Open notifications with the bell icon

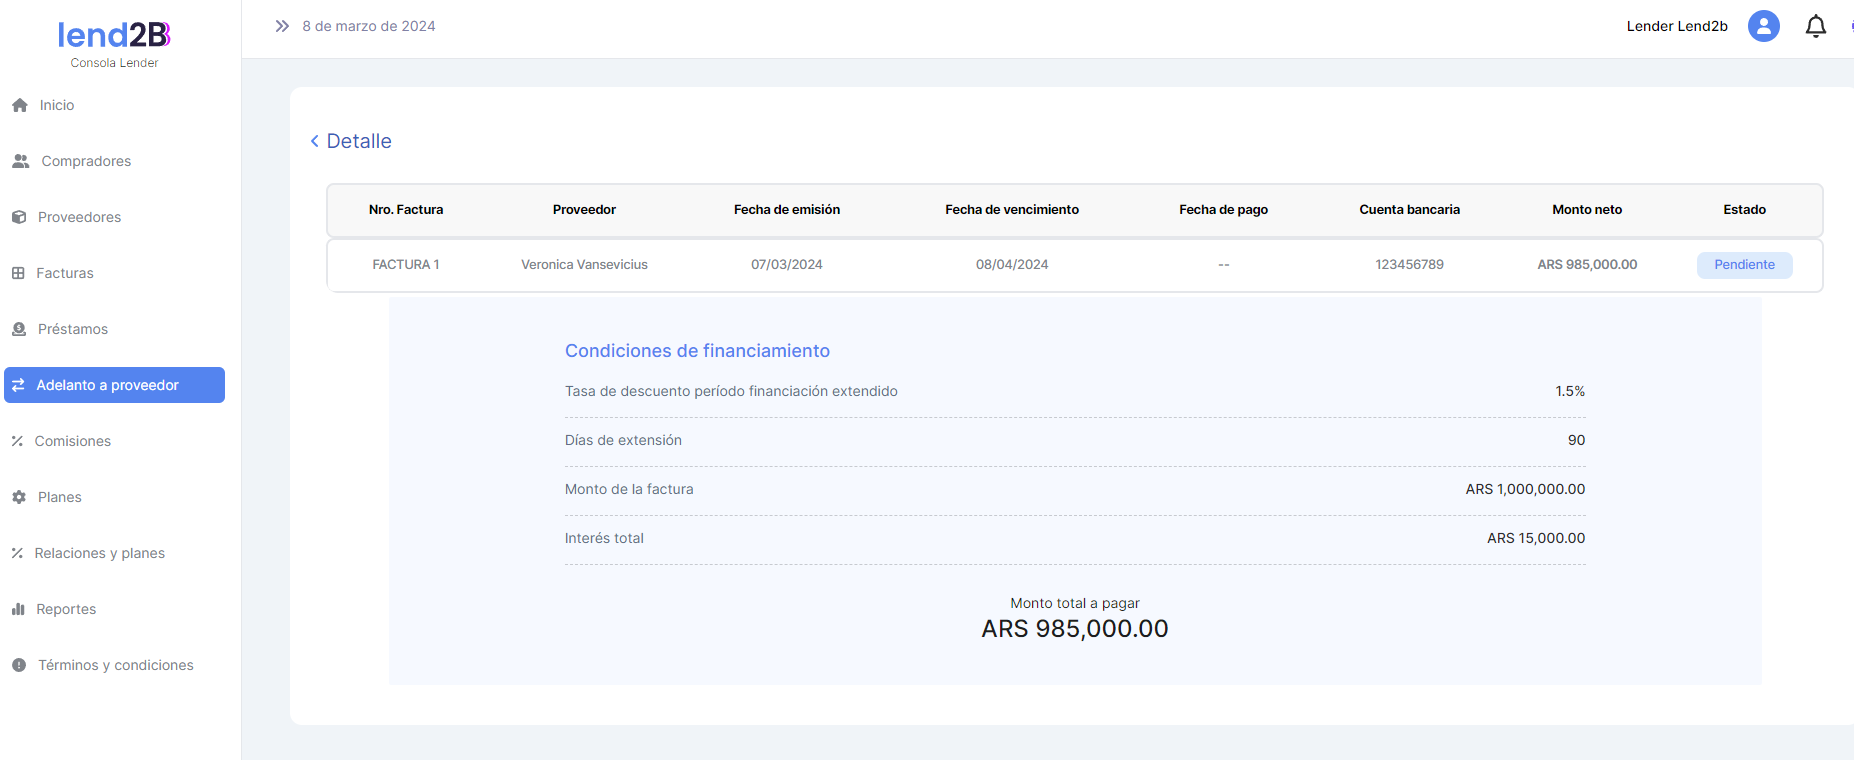(1815, 26)
